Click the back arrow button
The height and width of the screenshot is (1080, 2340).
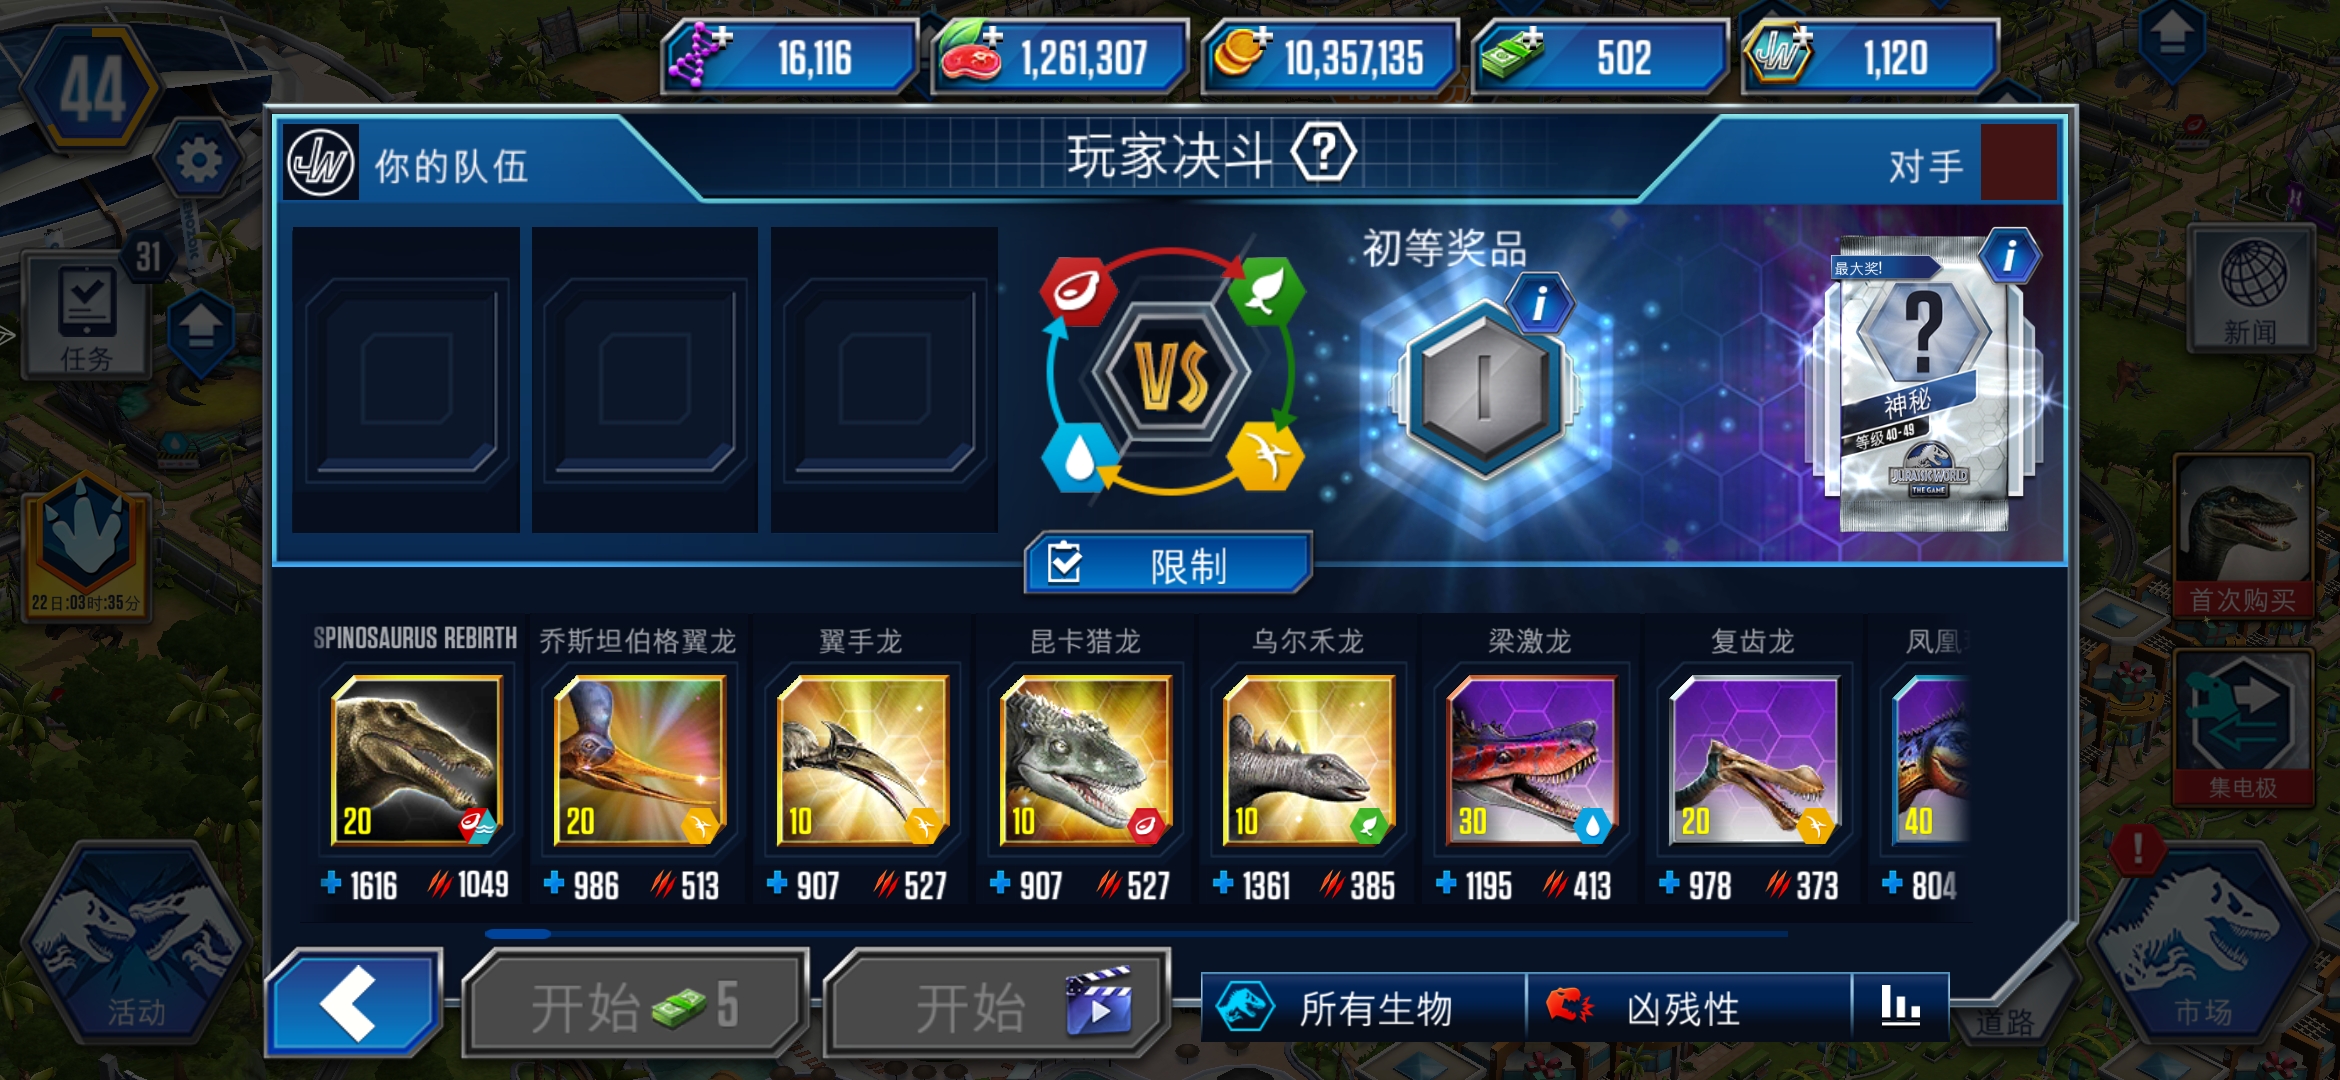[354, 1003]
